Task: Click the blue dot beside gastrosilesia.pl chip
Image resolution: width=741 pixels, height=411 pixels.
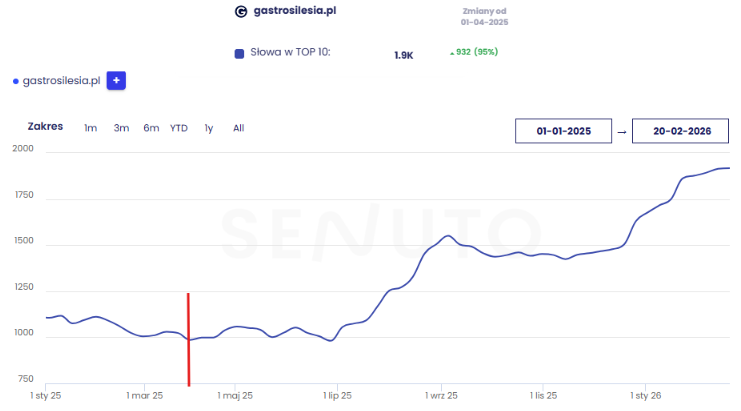Action: tap(15, 82)
